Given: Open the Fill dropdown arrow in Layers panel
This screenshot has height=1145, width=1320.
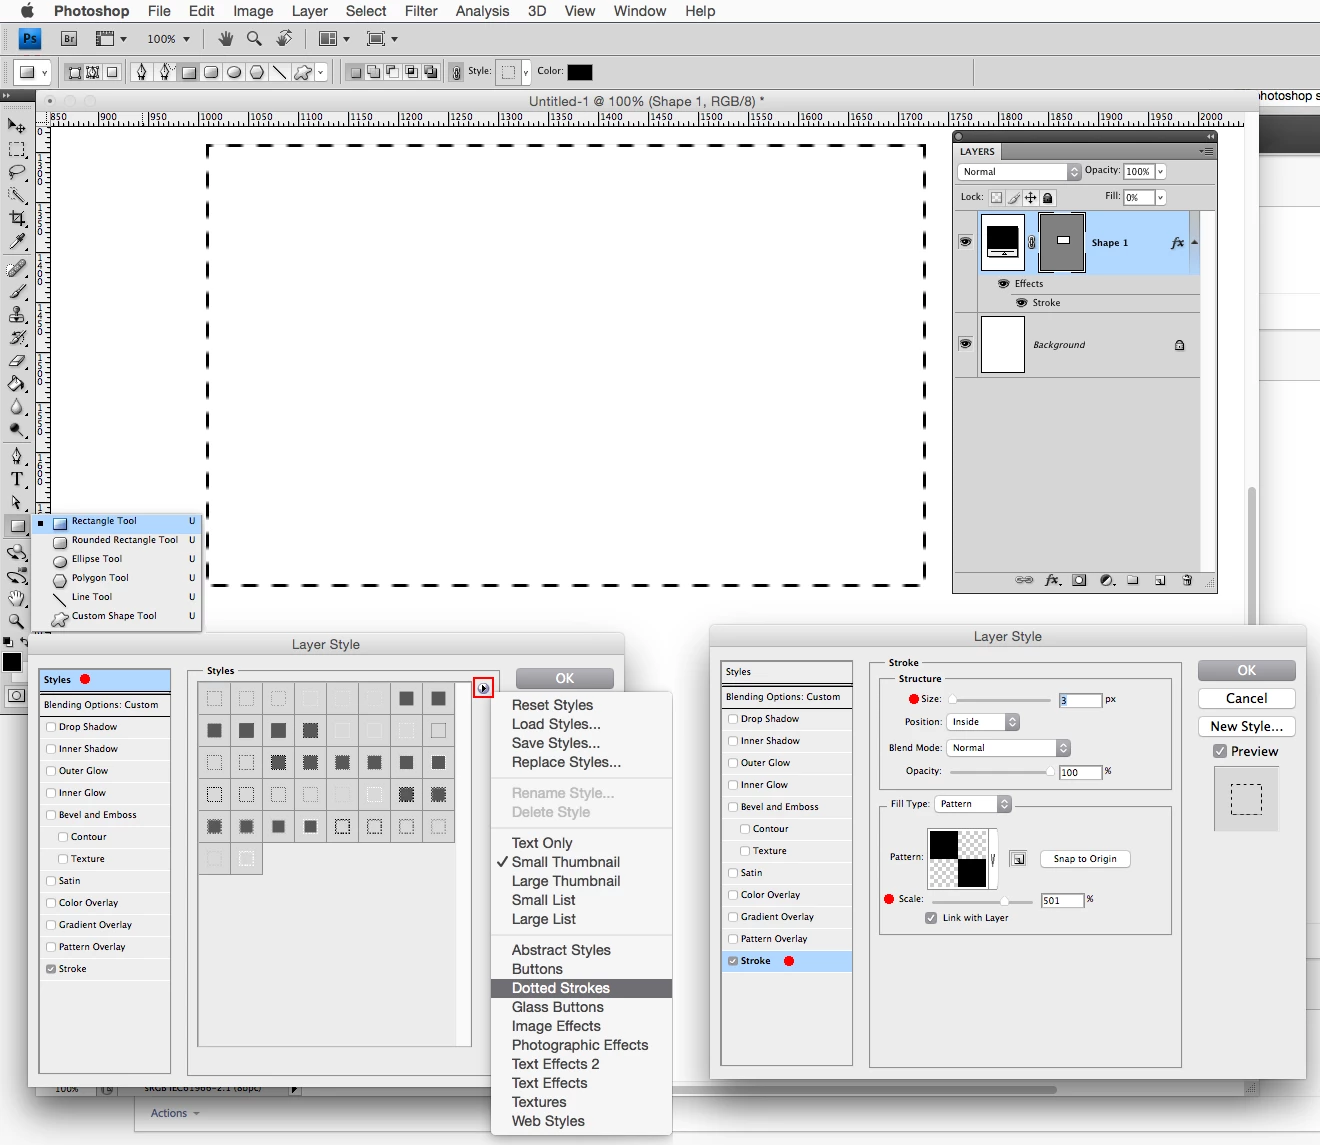Looking at the screenshot, I should 1160,198.
